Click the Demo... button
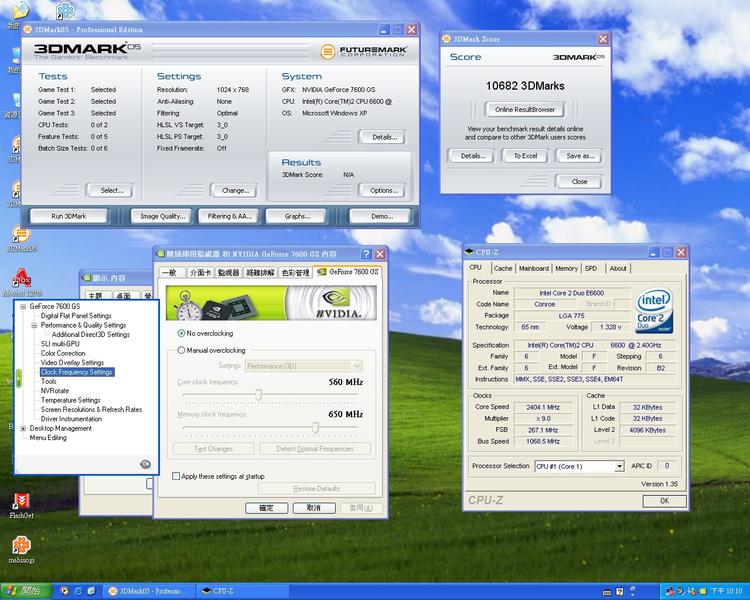This screenshot has height=600, width=750. [381, 216]
